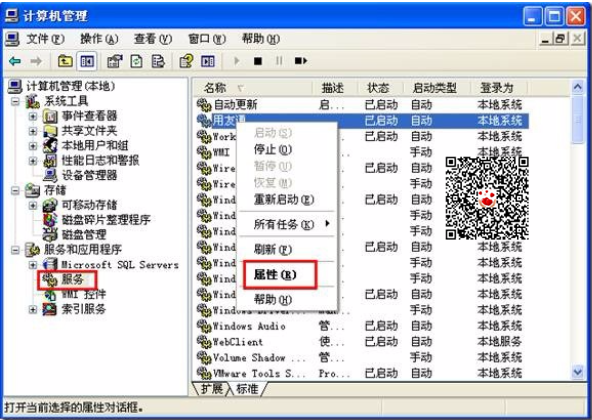Open 所有任务(K) submenu
This screenshot has width=592, height=420.
click(x=287, y=224)
